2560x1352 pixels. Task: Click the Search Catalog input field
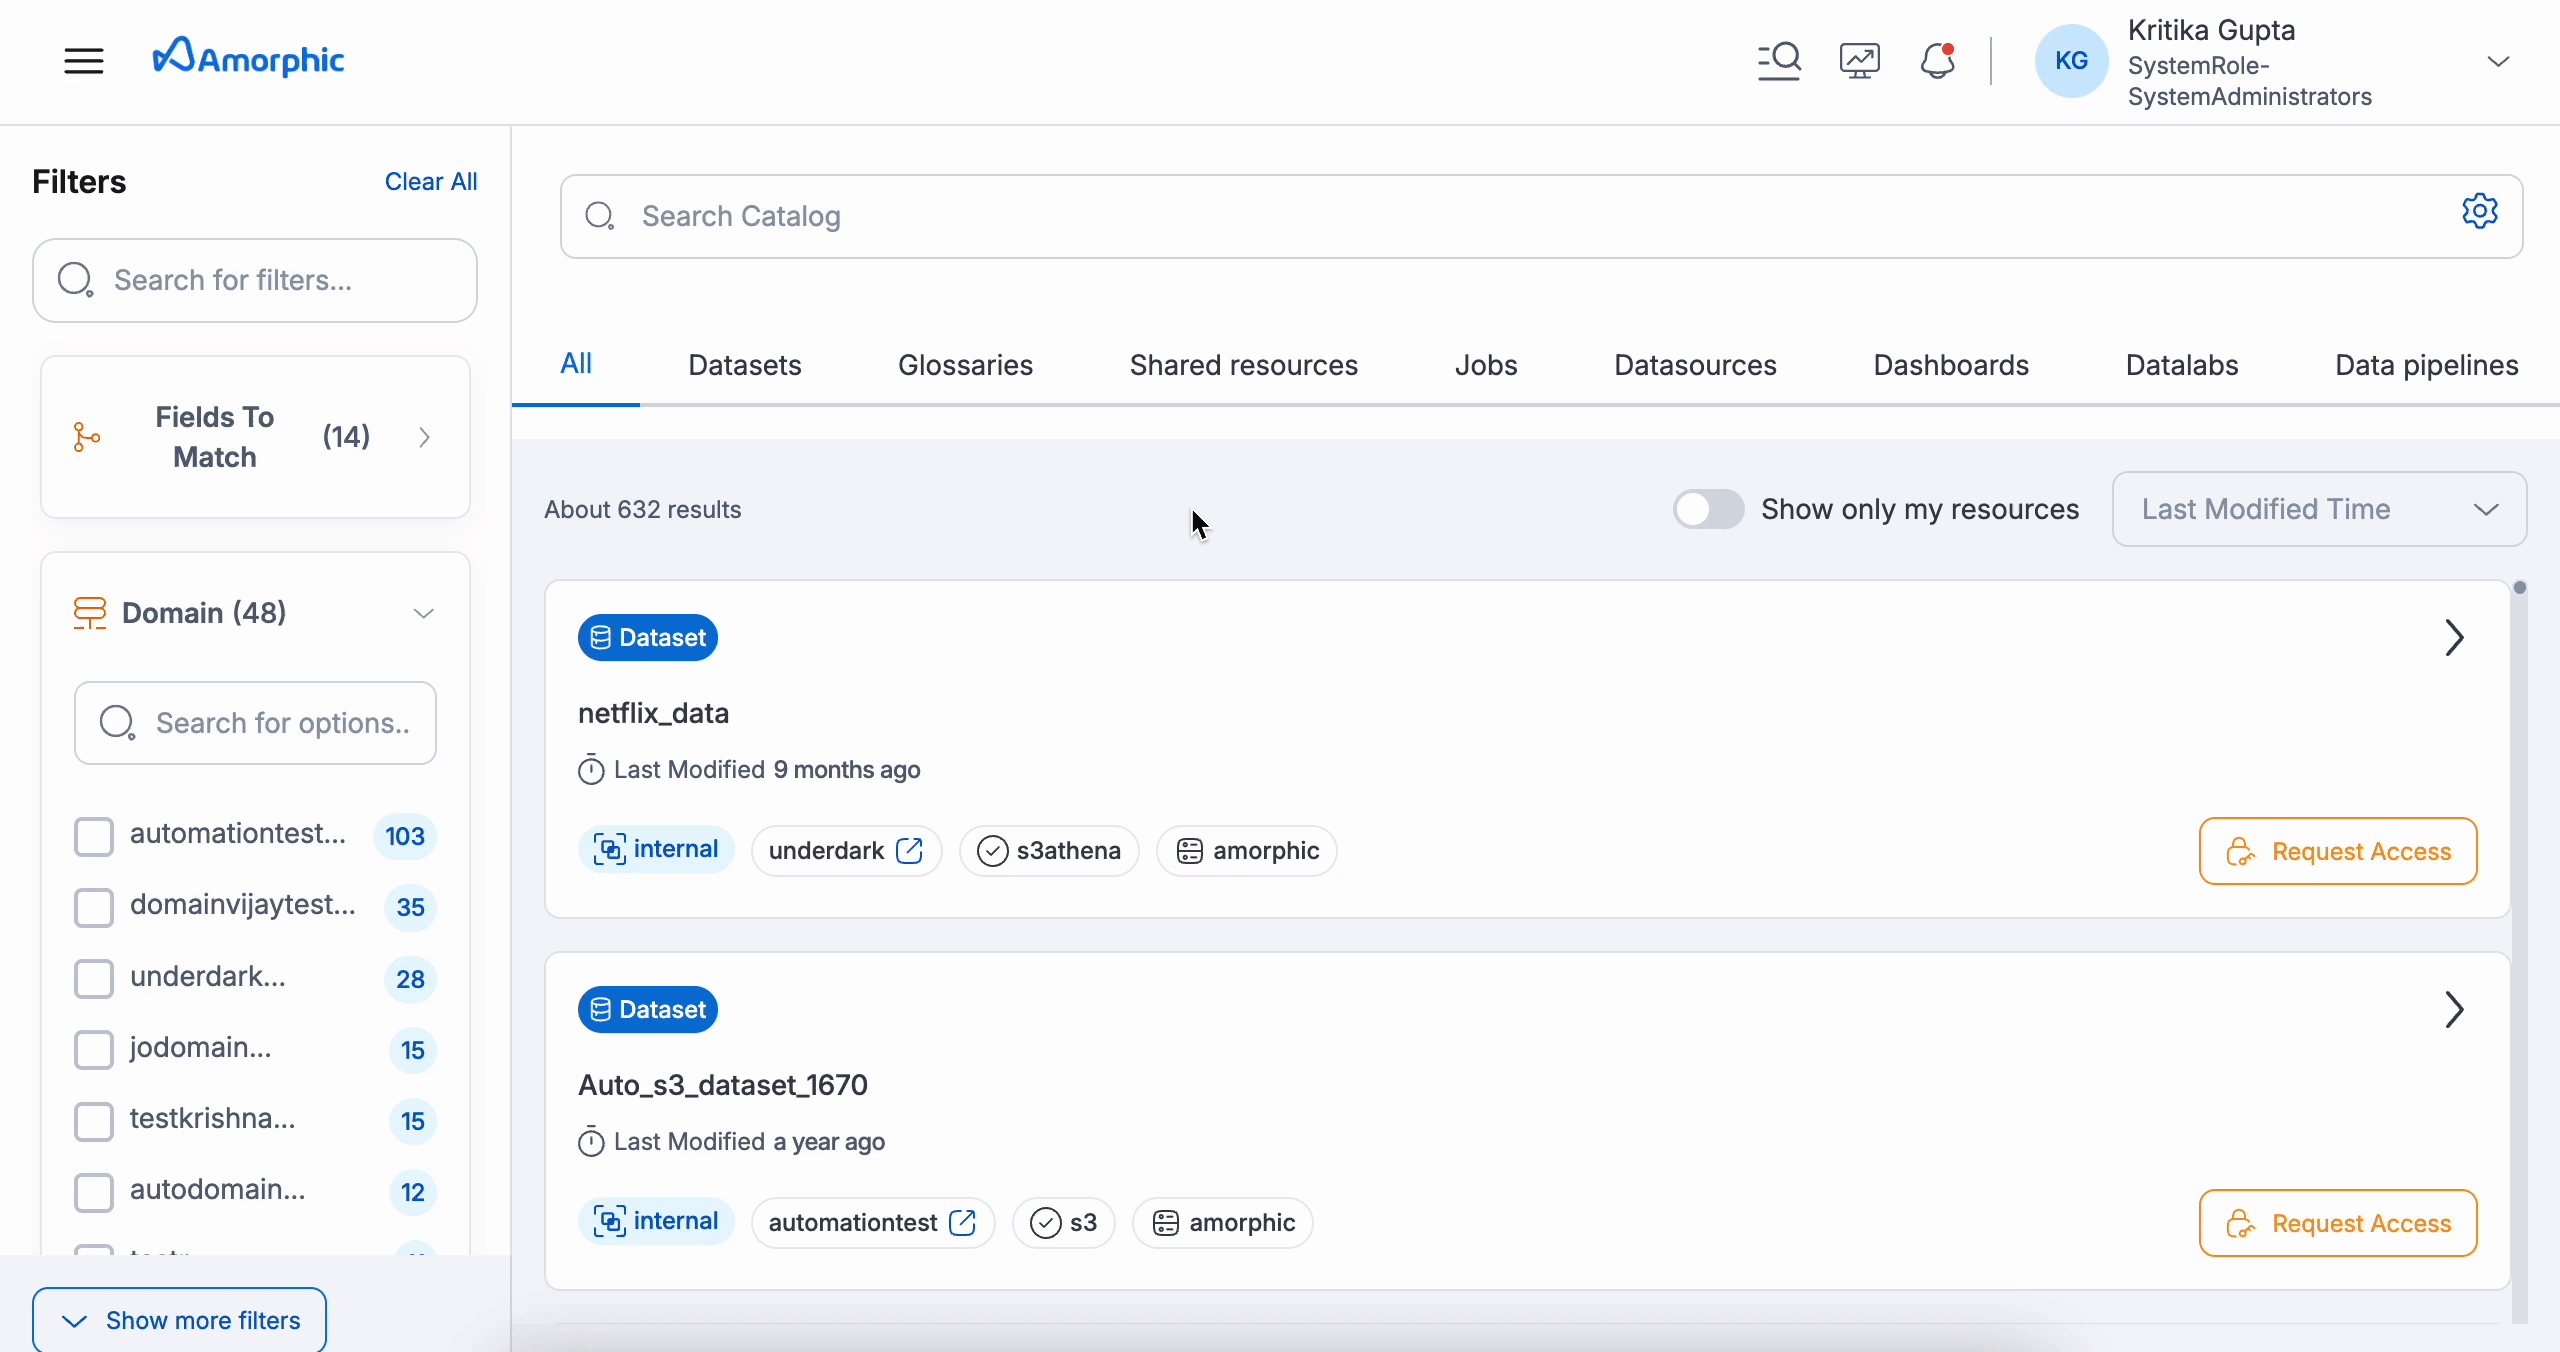[1200, 216]
